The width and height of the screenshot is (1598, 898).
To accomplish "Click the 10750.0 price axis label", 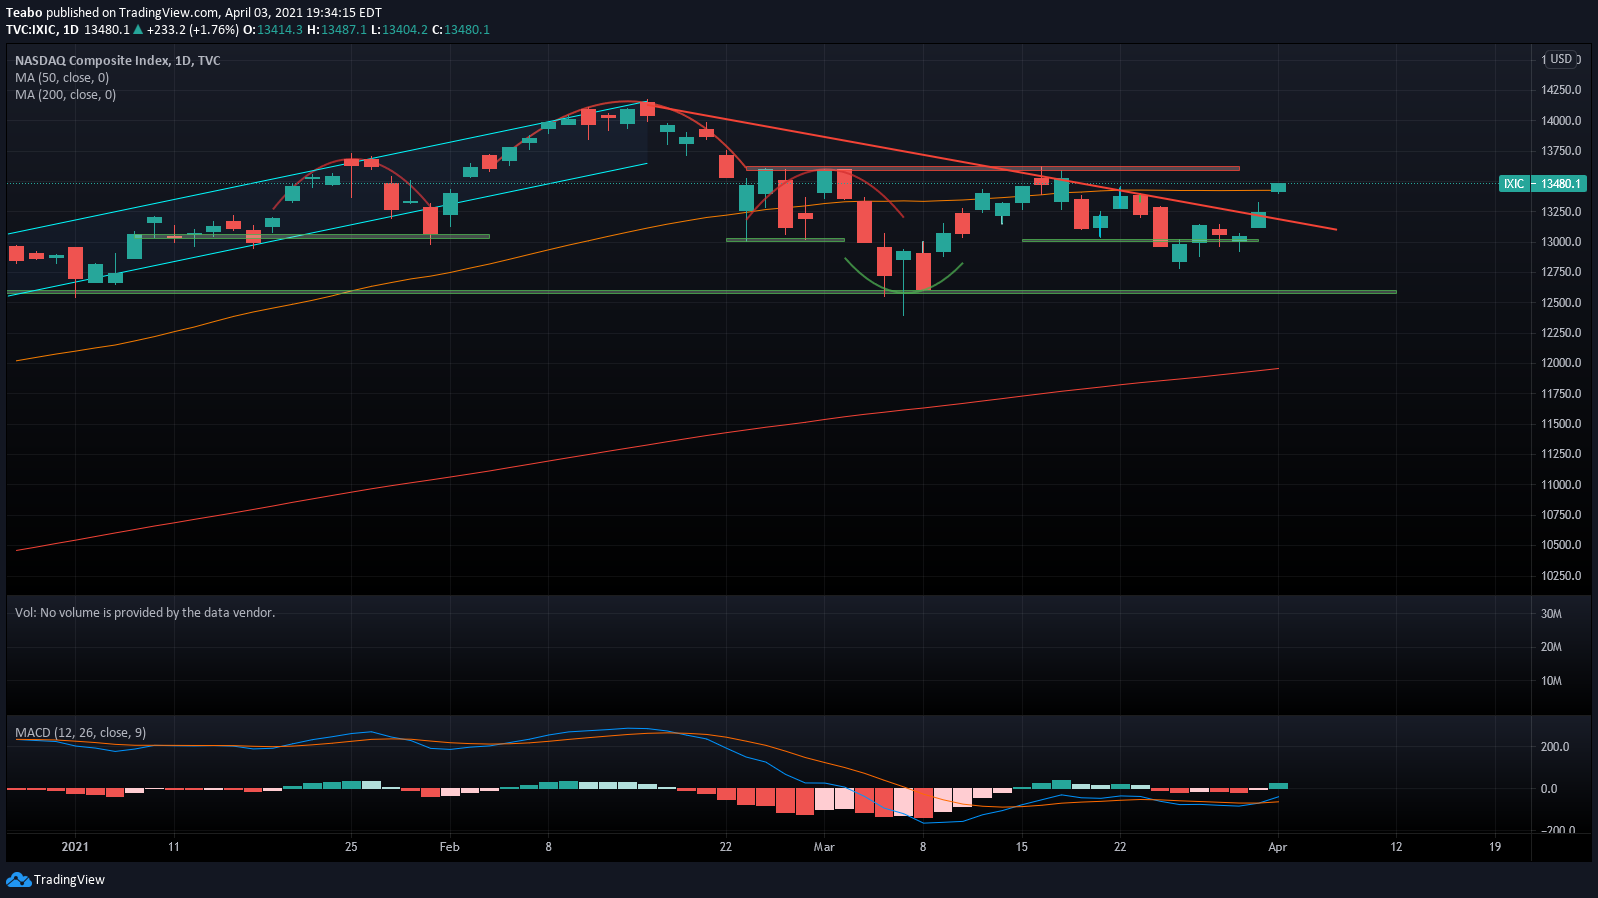I will tap(1561, 515).
